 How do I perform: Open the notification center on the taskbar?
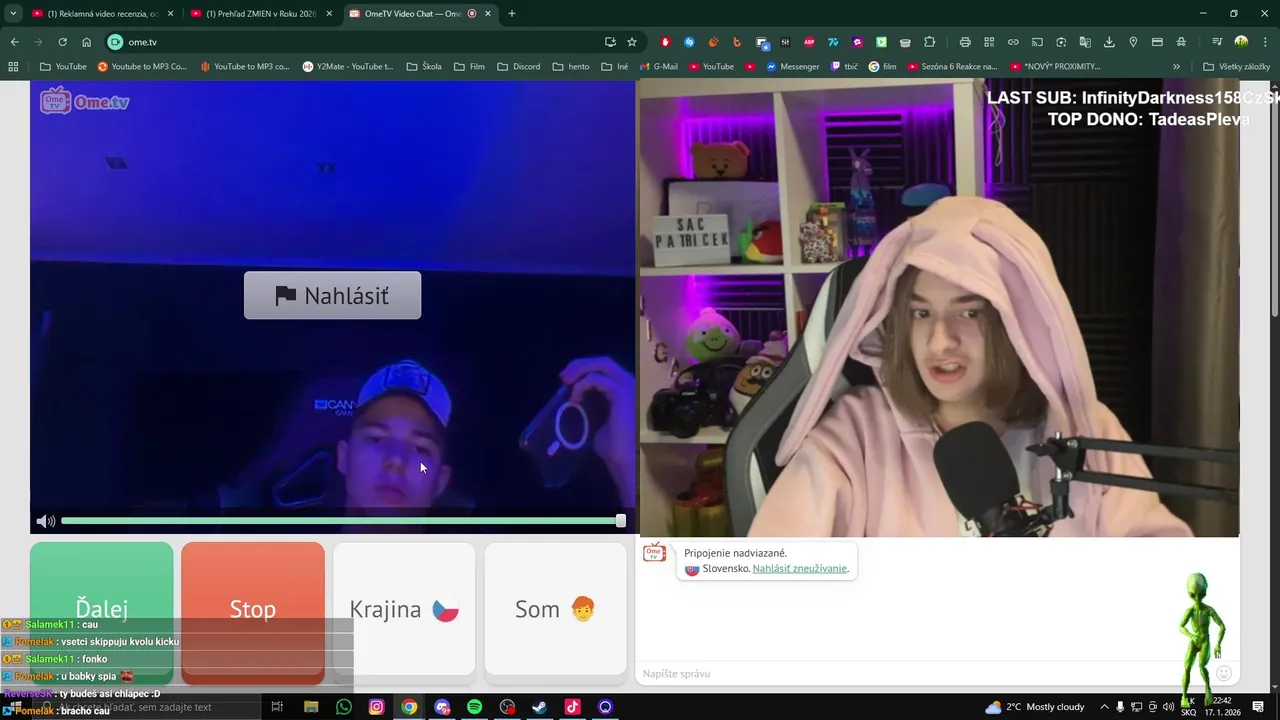click(x=1259, y=707)
